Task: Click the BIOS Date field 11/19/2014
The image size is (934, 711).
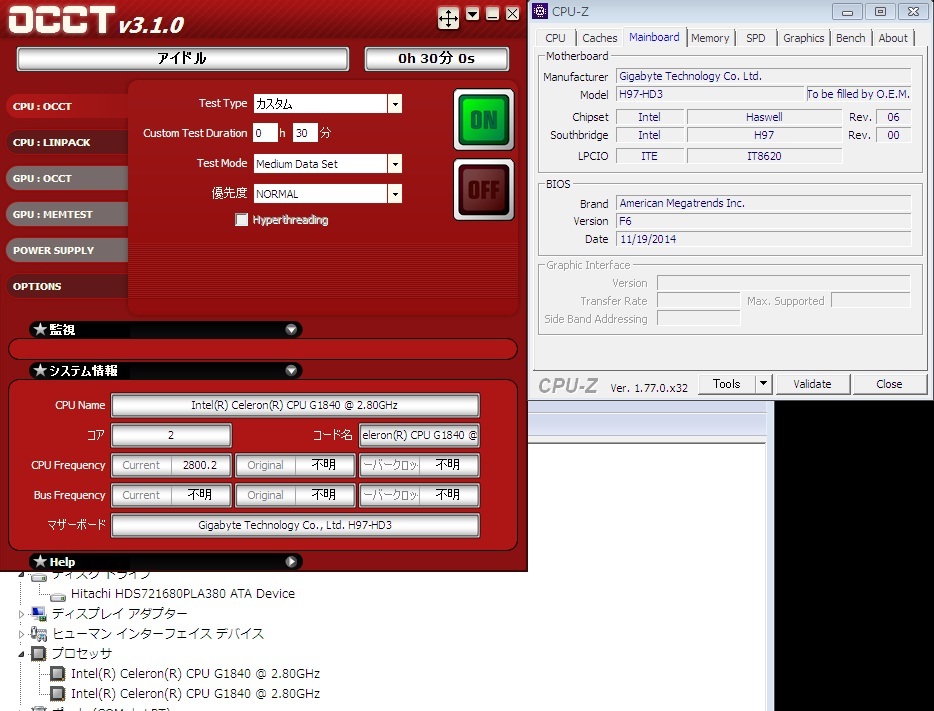Action: (x=764, y=239)
